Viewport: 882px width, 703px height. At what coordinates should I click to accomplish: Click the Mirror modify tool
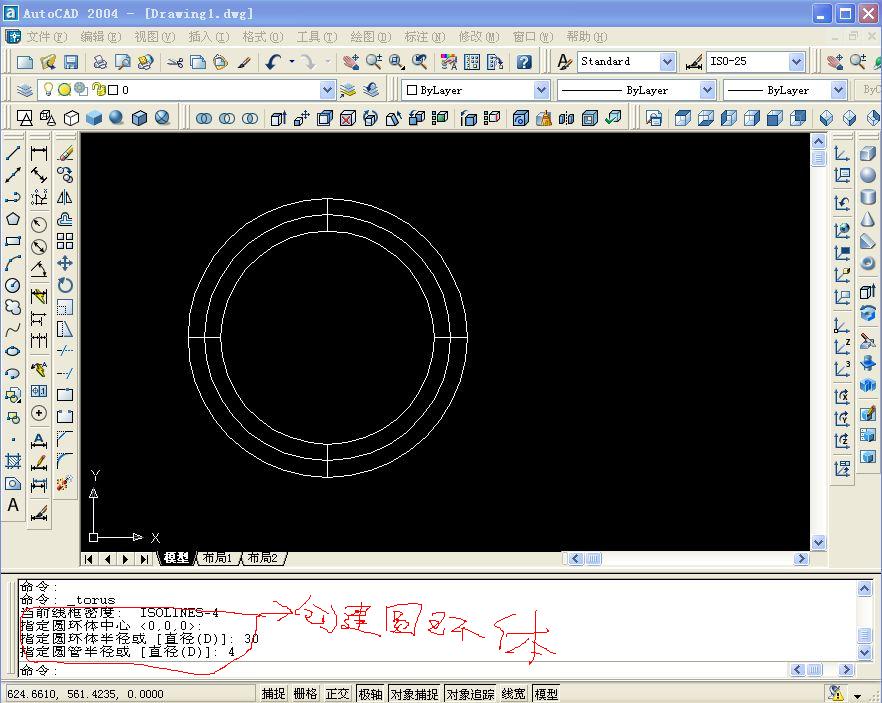click(65, 197)
